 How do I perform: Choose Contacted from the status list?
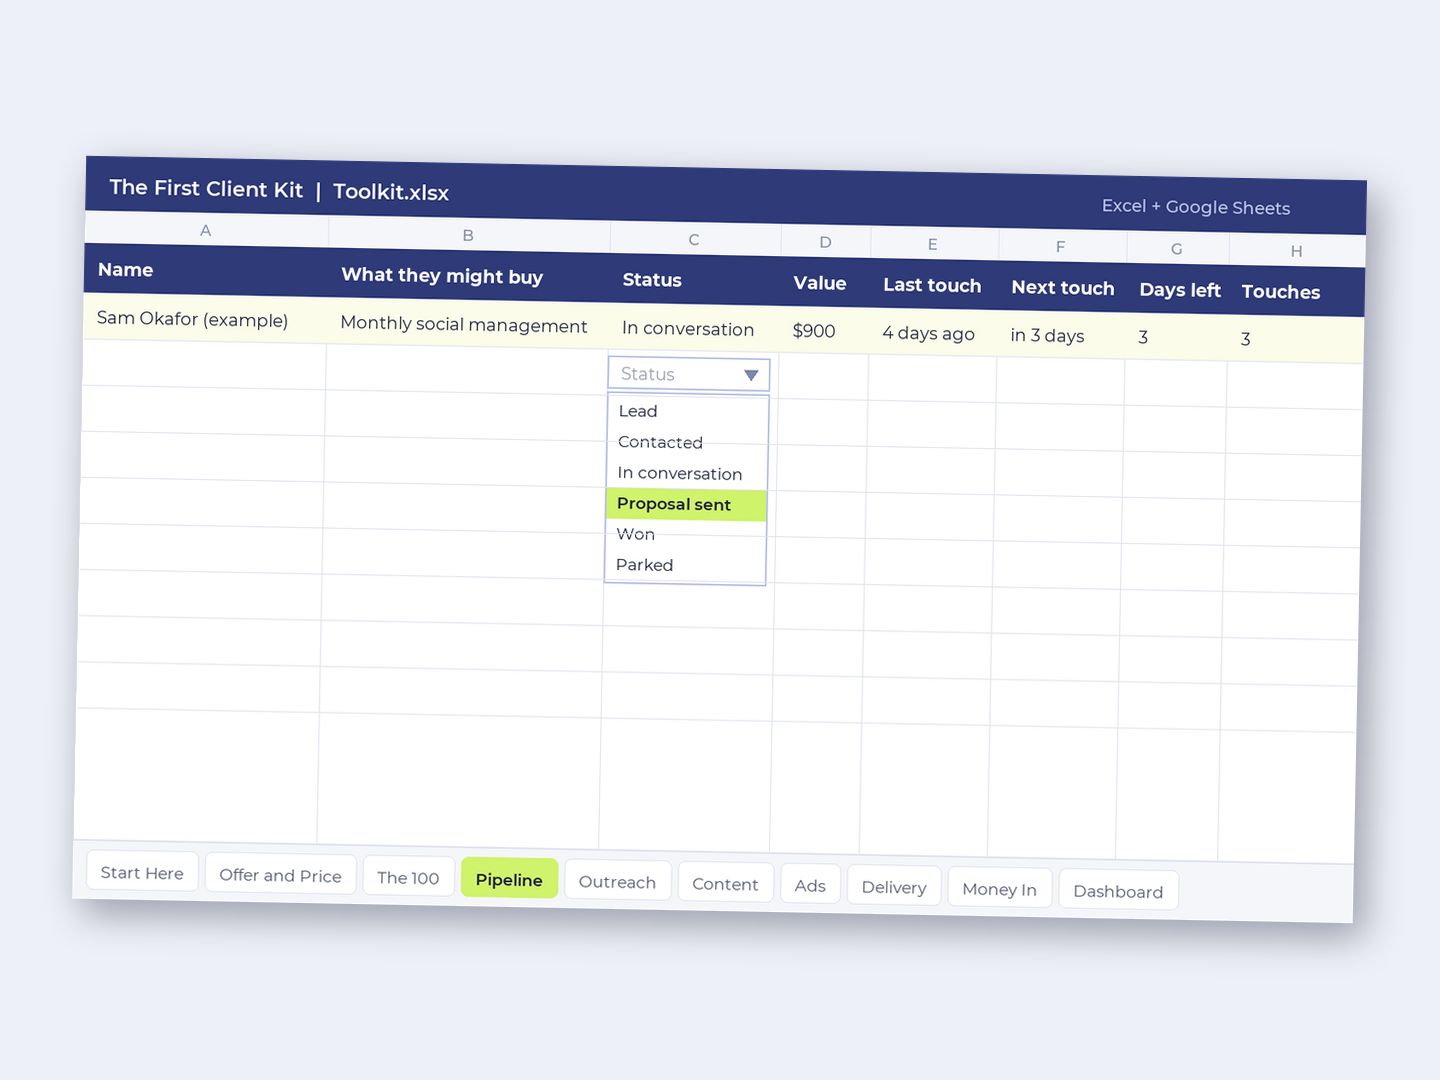(x=687, y=442)
